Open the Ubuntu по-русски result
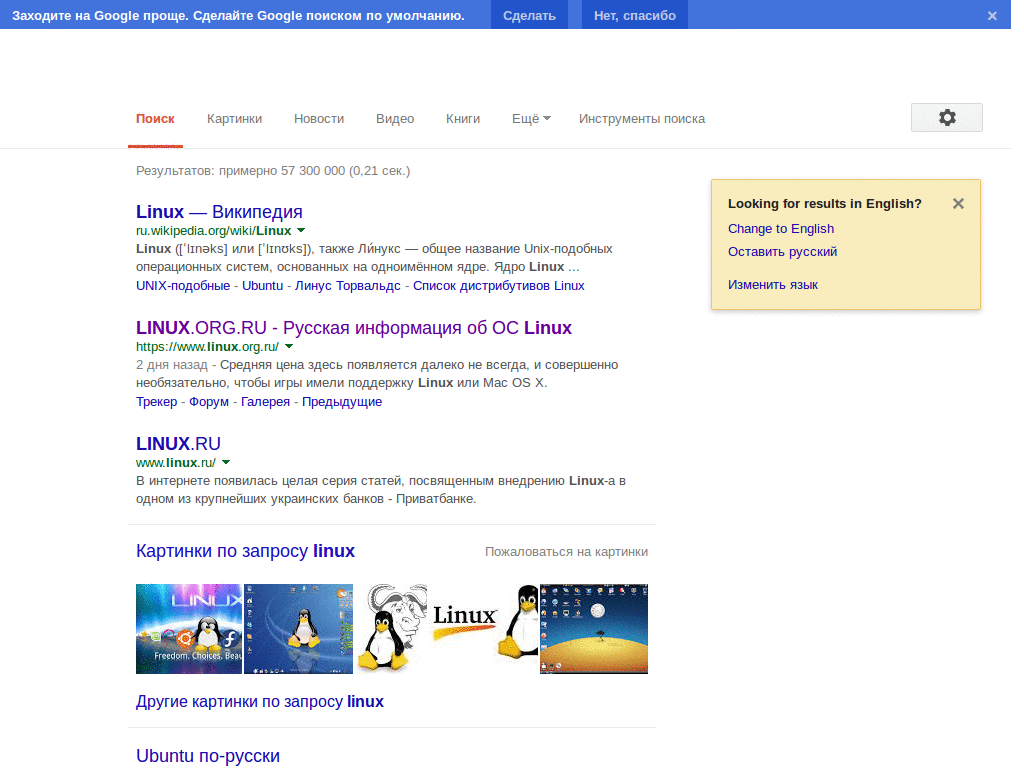 208,756
